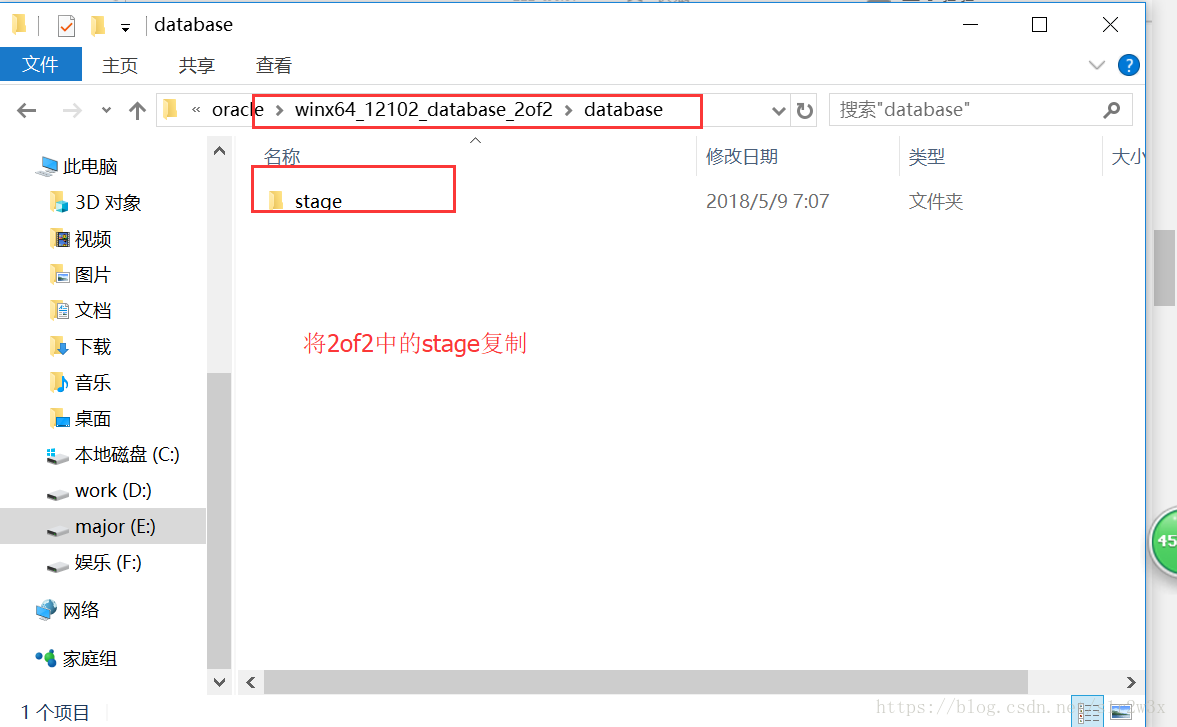
Task: Select the stage folder
Action: pyautogui.click(x=318, y=201)
